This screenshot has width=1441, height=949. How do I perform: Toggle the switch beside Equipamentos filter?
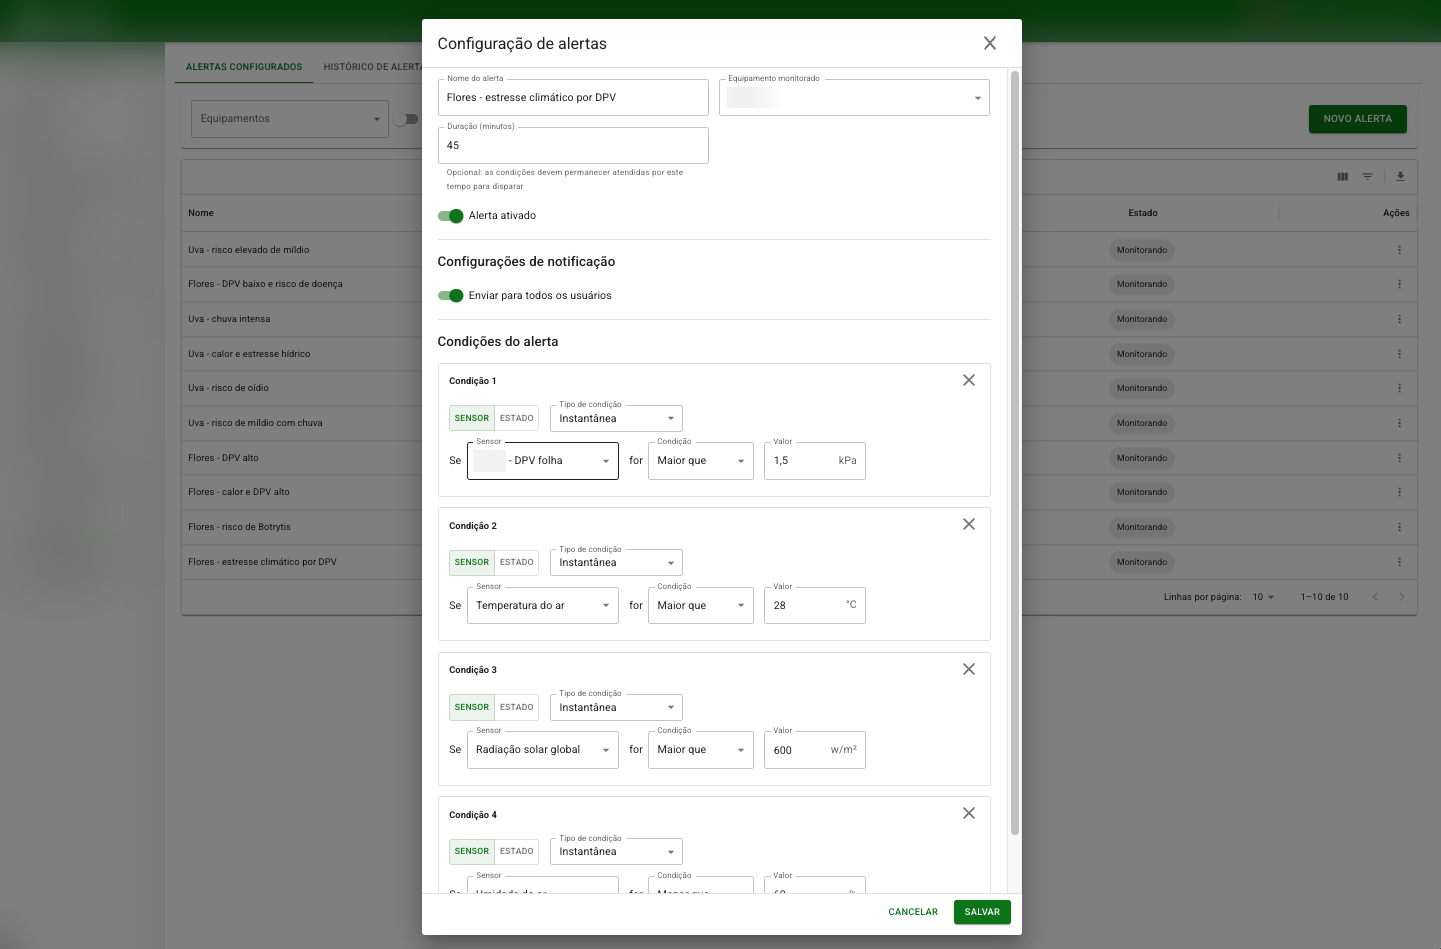pos(405,119)
